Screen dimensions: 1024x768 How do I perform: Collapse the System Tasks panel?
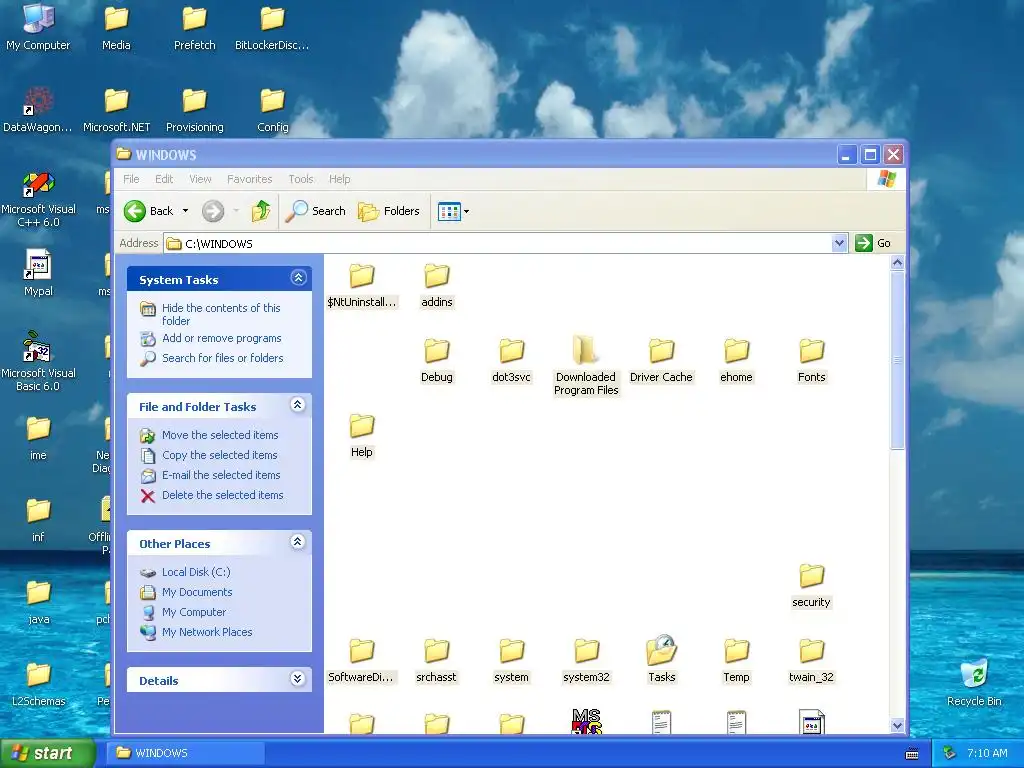coord(298,278)
